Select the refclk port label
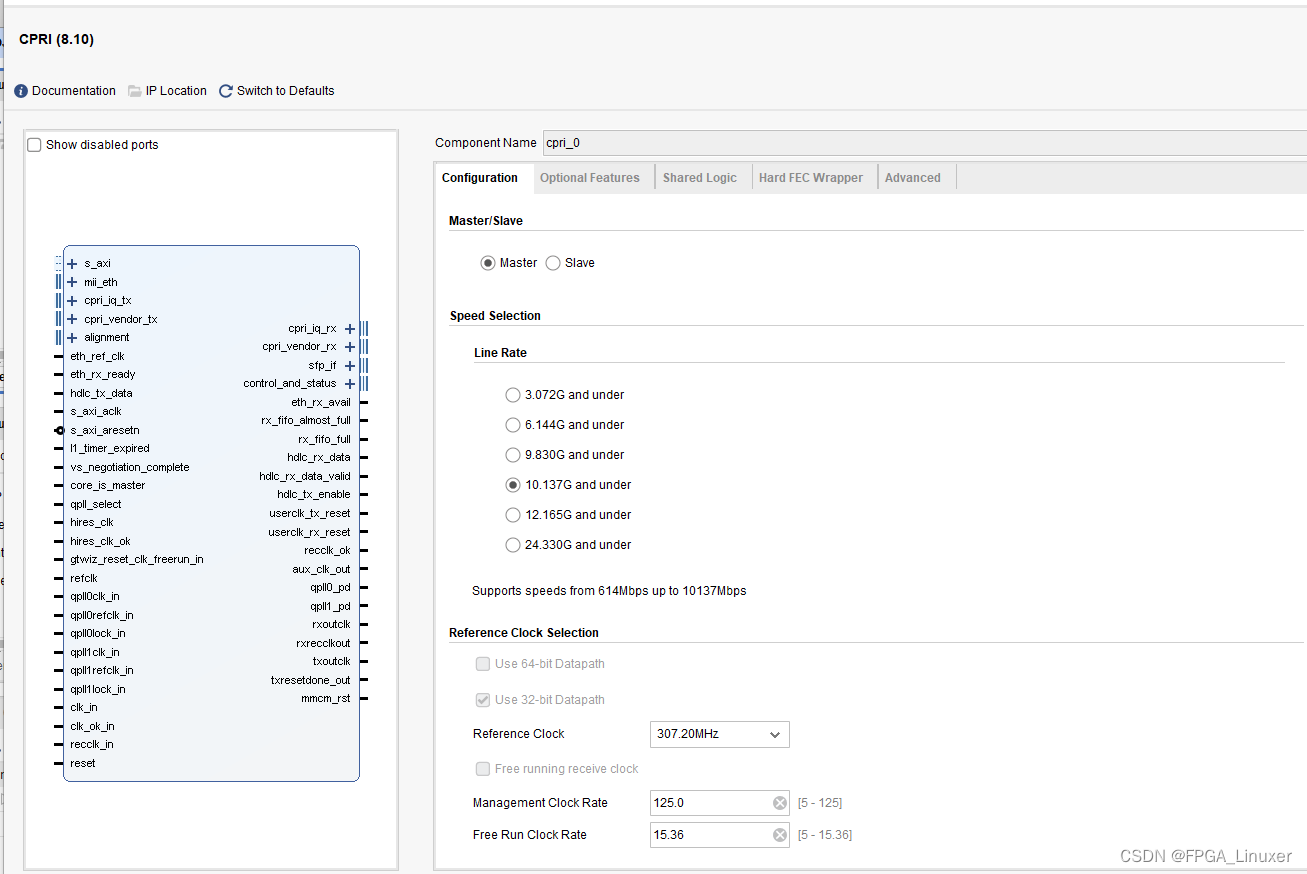This screenshot has width=1307, height=874. point(84,578)
